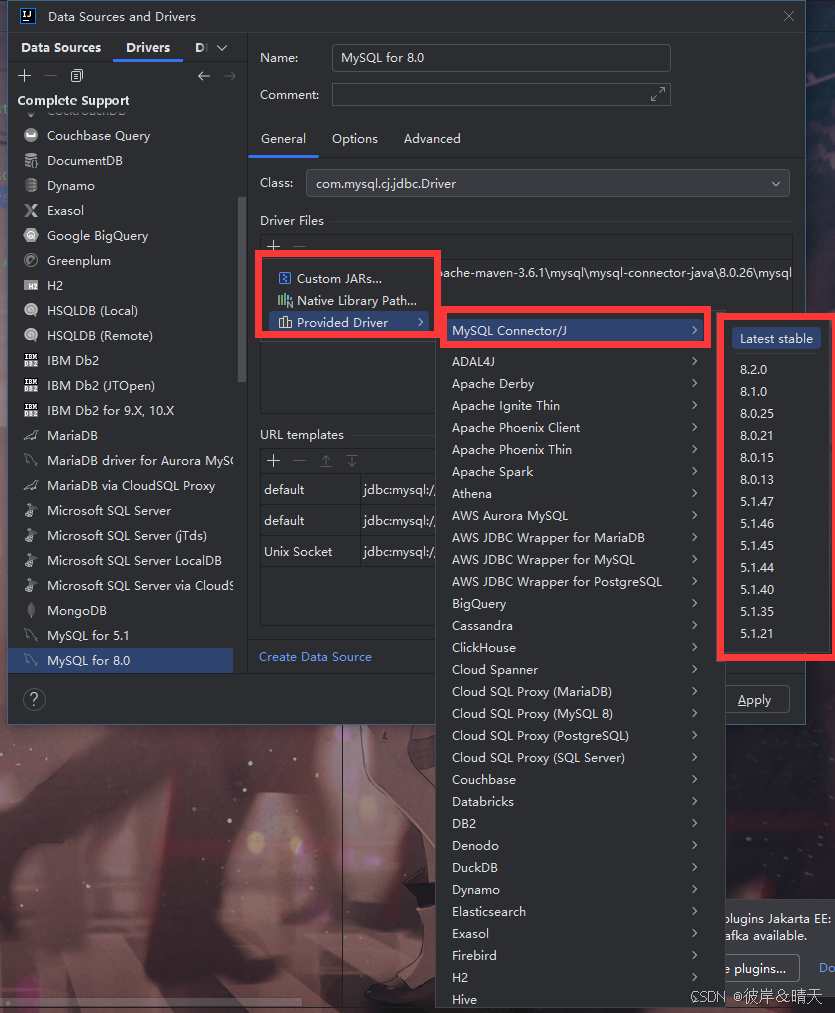
Task: Add a new URL template
Action: click(x=273, y=461)
